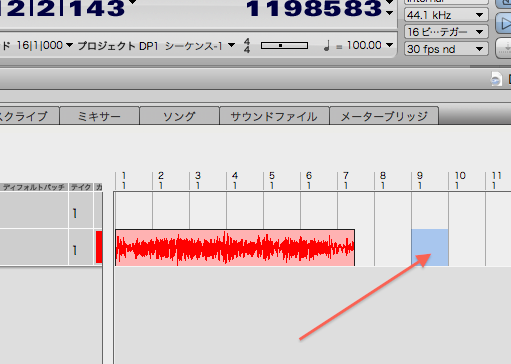Click the quarter note tempo icon
The width and height of the screenshot is (511, 364).
click(x=327, y=45)
